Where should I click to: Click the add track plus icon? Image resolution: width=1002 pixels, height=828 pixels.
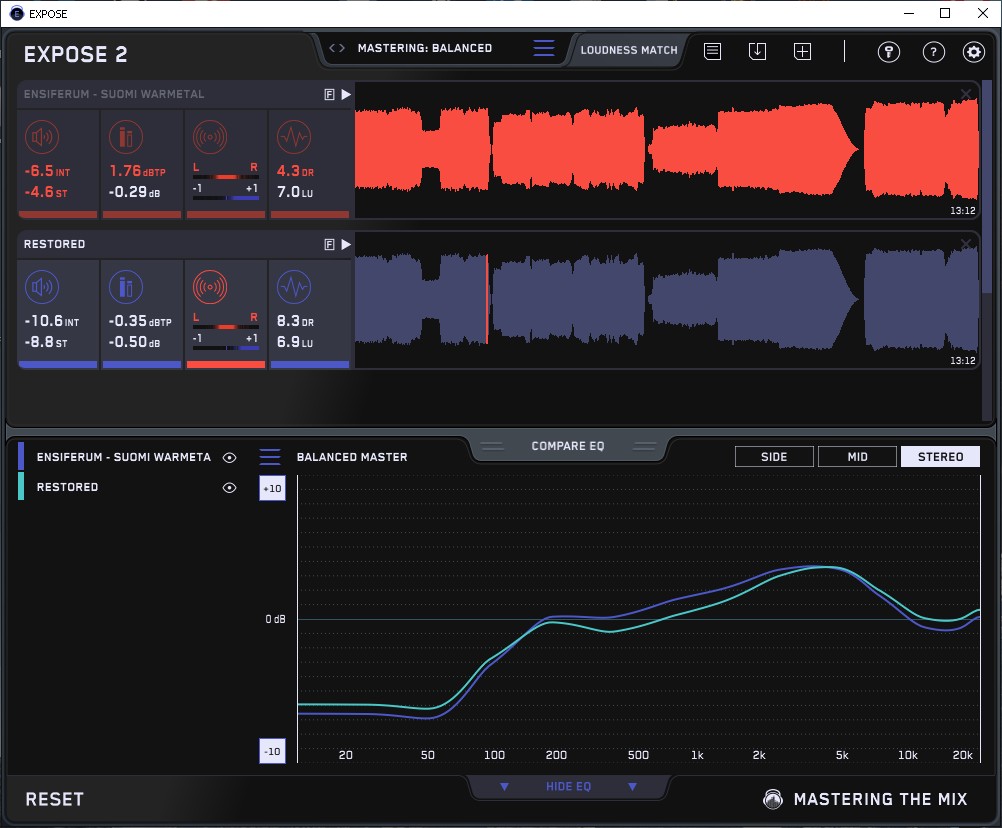point(802,52)
